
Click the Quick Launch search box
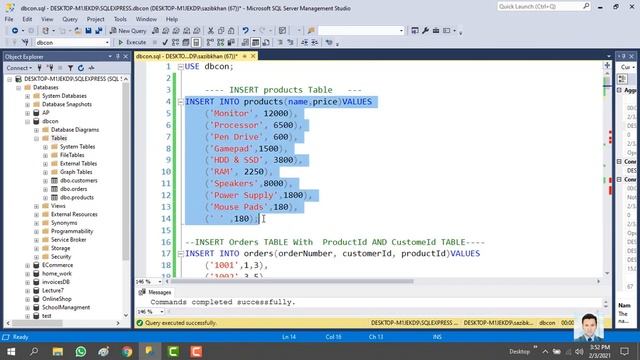[543, 7]
